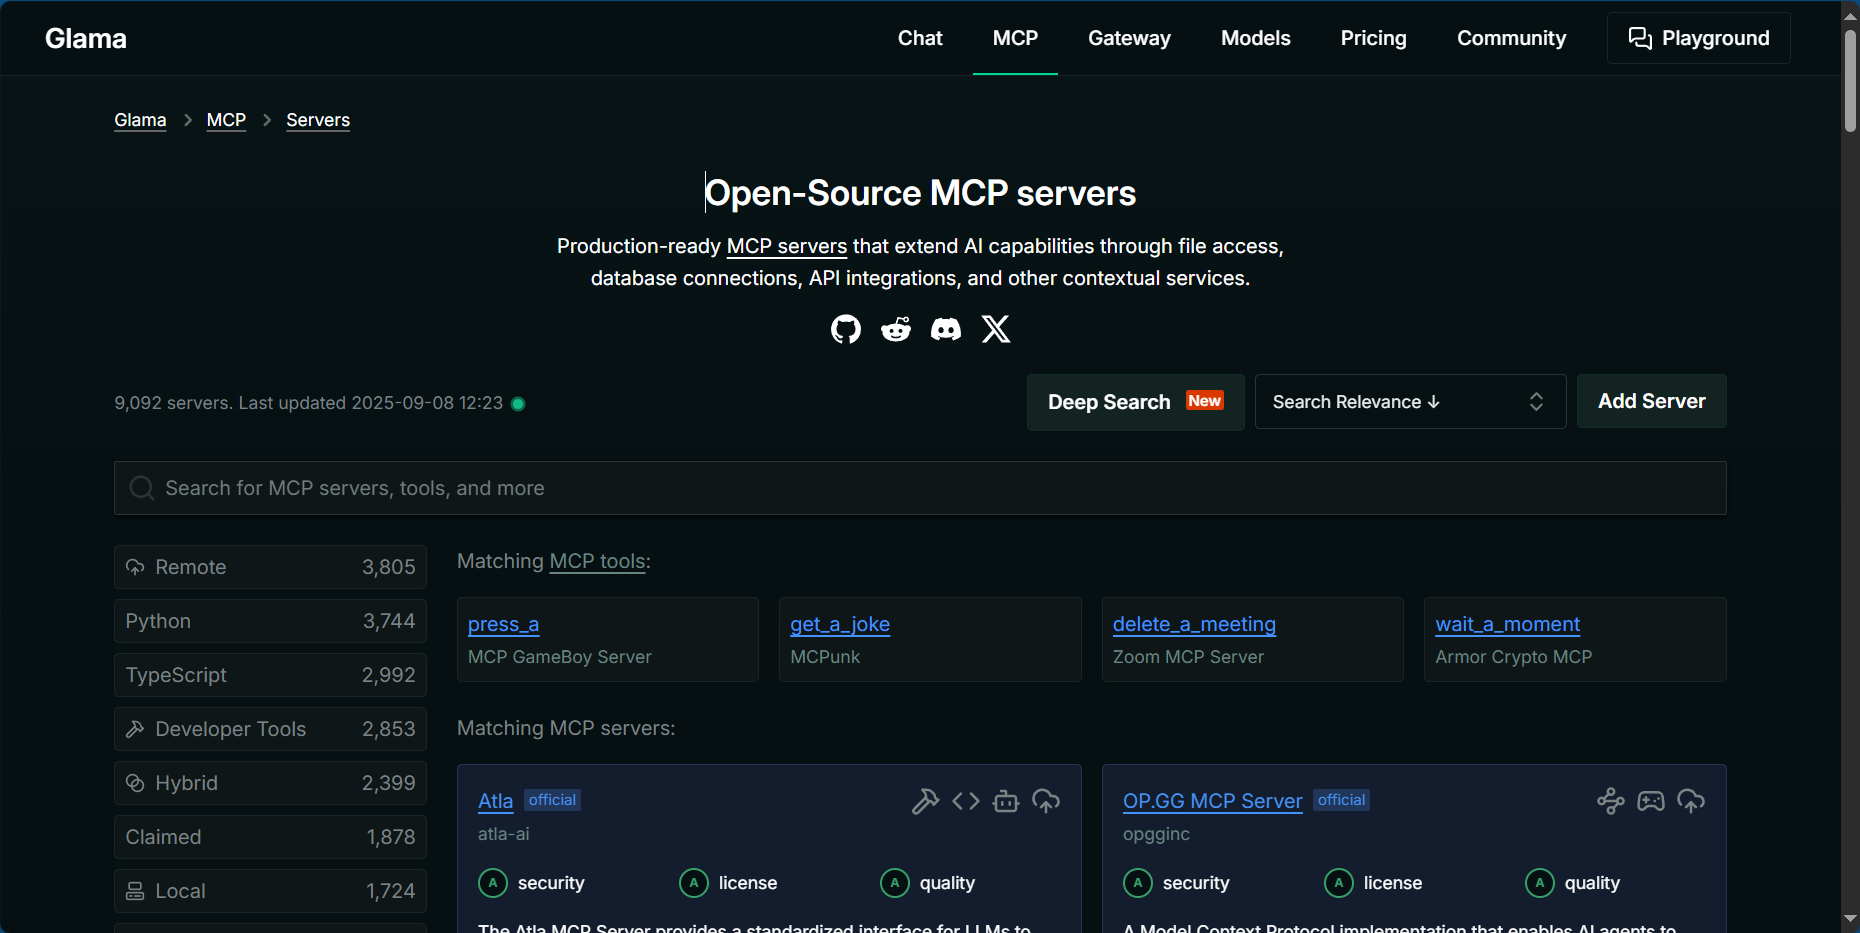Toggle the TypeScript filter
The width and height of the screenshot is (1860, 933).
point(270,675)
